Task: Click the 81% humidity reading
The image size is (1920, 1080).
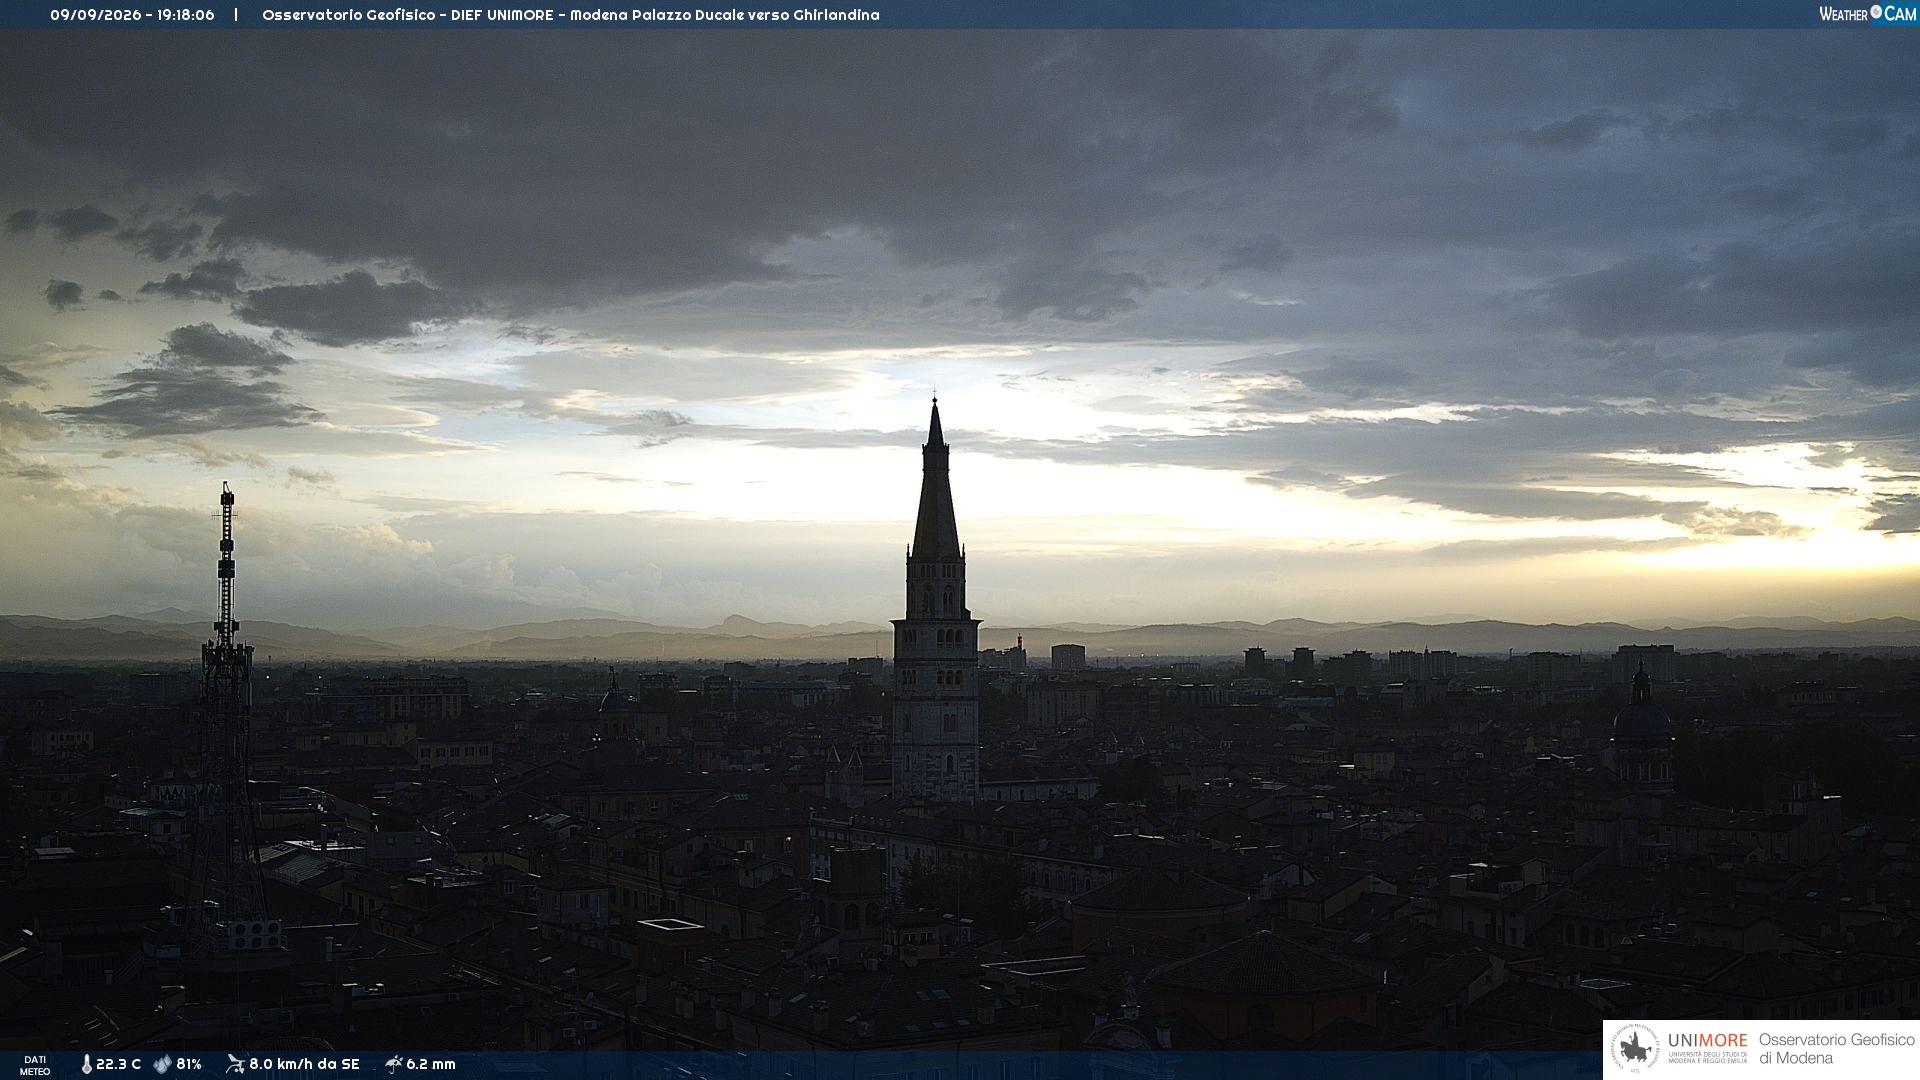Action: (189, 1065)
